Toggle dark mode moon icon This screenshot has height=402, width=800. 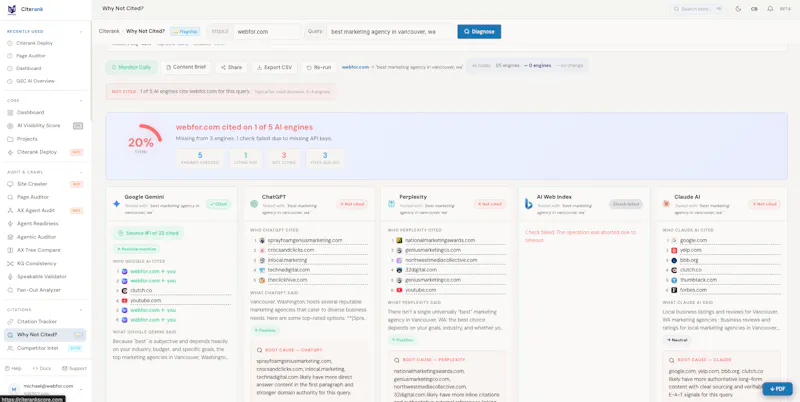pyautogui.click(x=738, y=9)
